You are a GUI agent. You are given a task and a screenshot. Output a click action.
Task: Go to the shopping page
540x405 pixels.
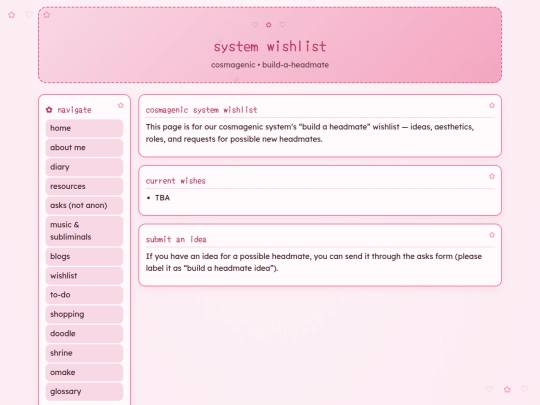point(84,314)
